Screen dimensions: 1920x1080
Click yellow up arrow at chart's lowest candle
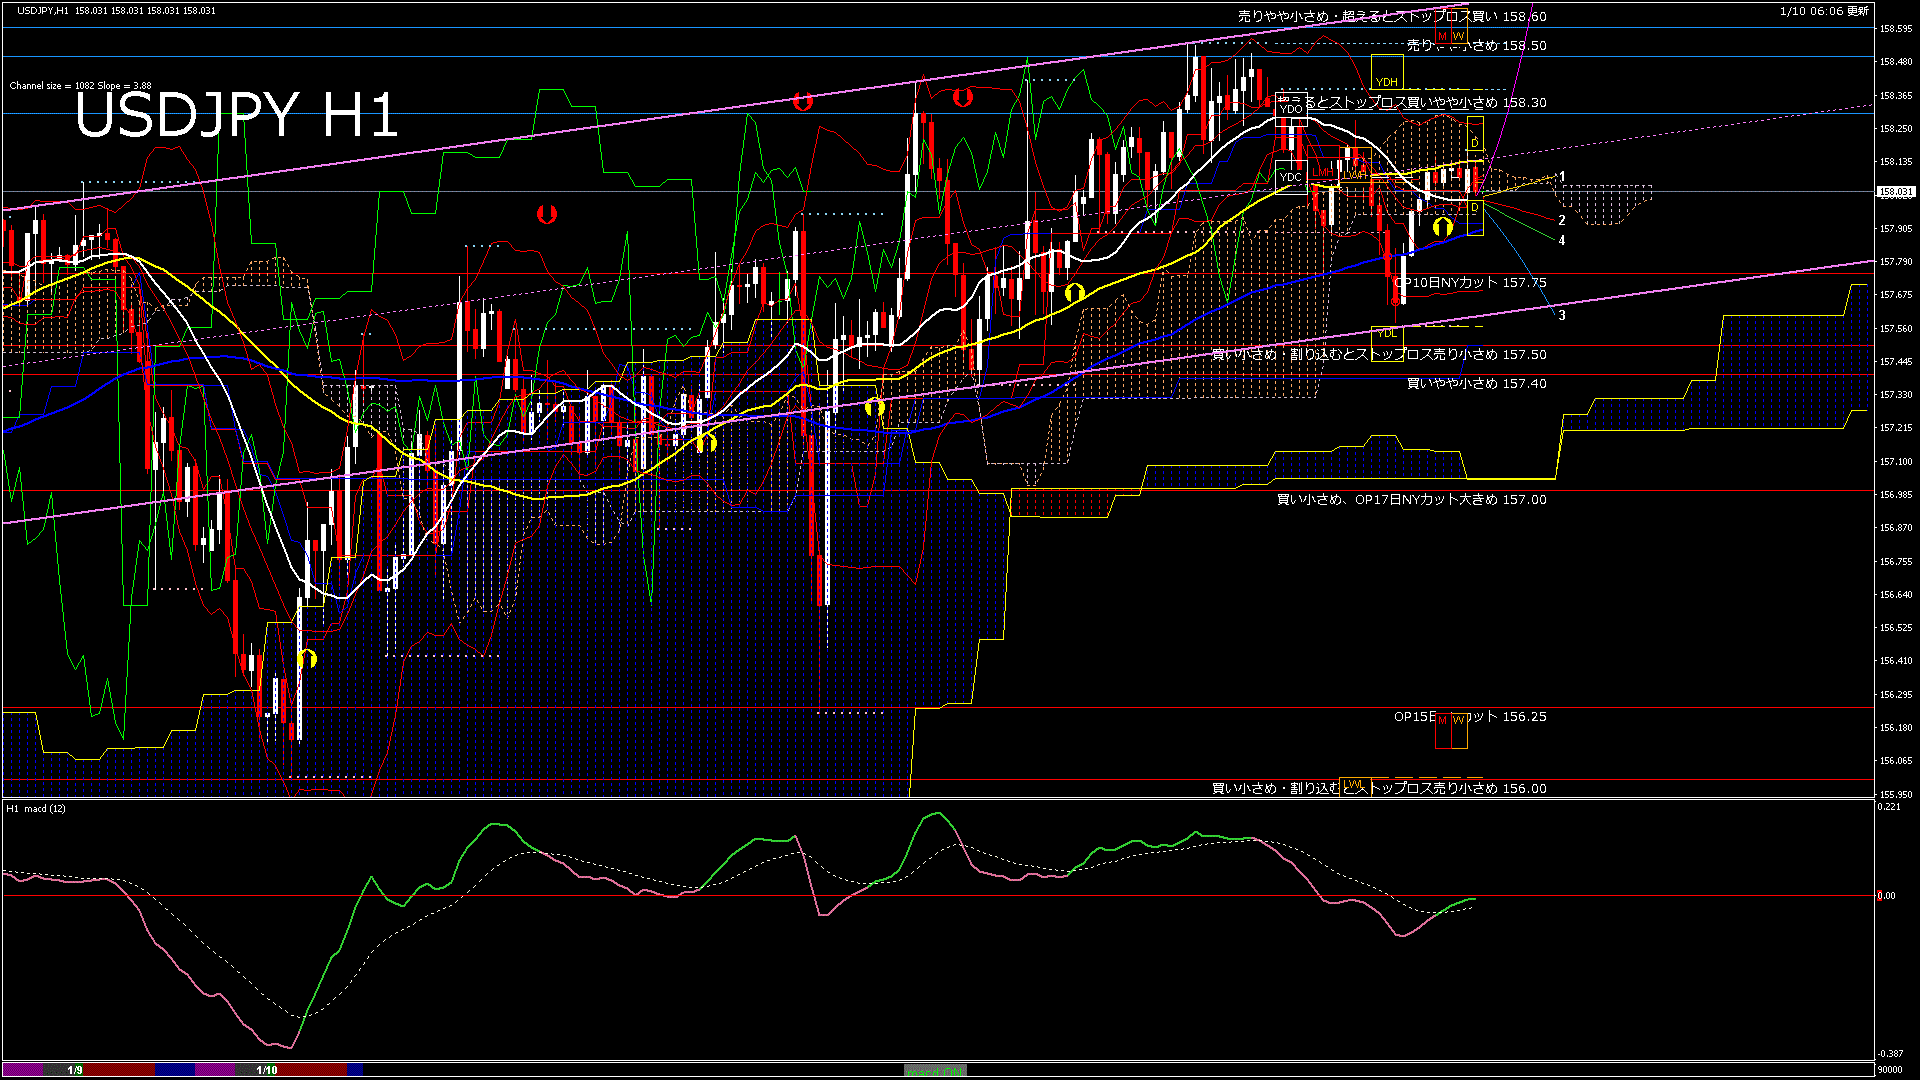pos(307,658)
